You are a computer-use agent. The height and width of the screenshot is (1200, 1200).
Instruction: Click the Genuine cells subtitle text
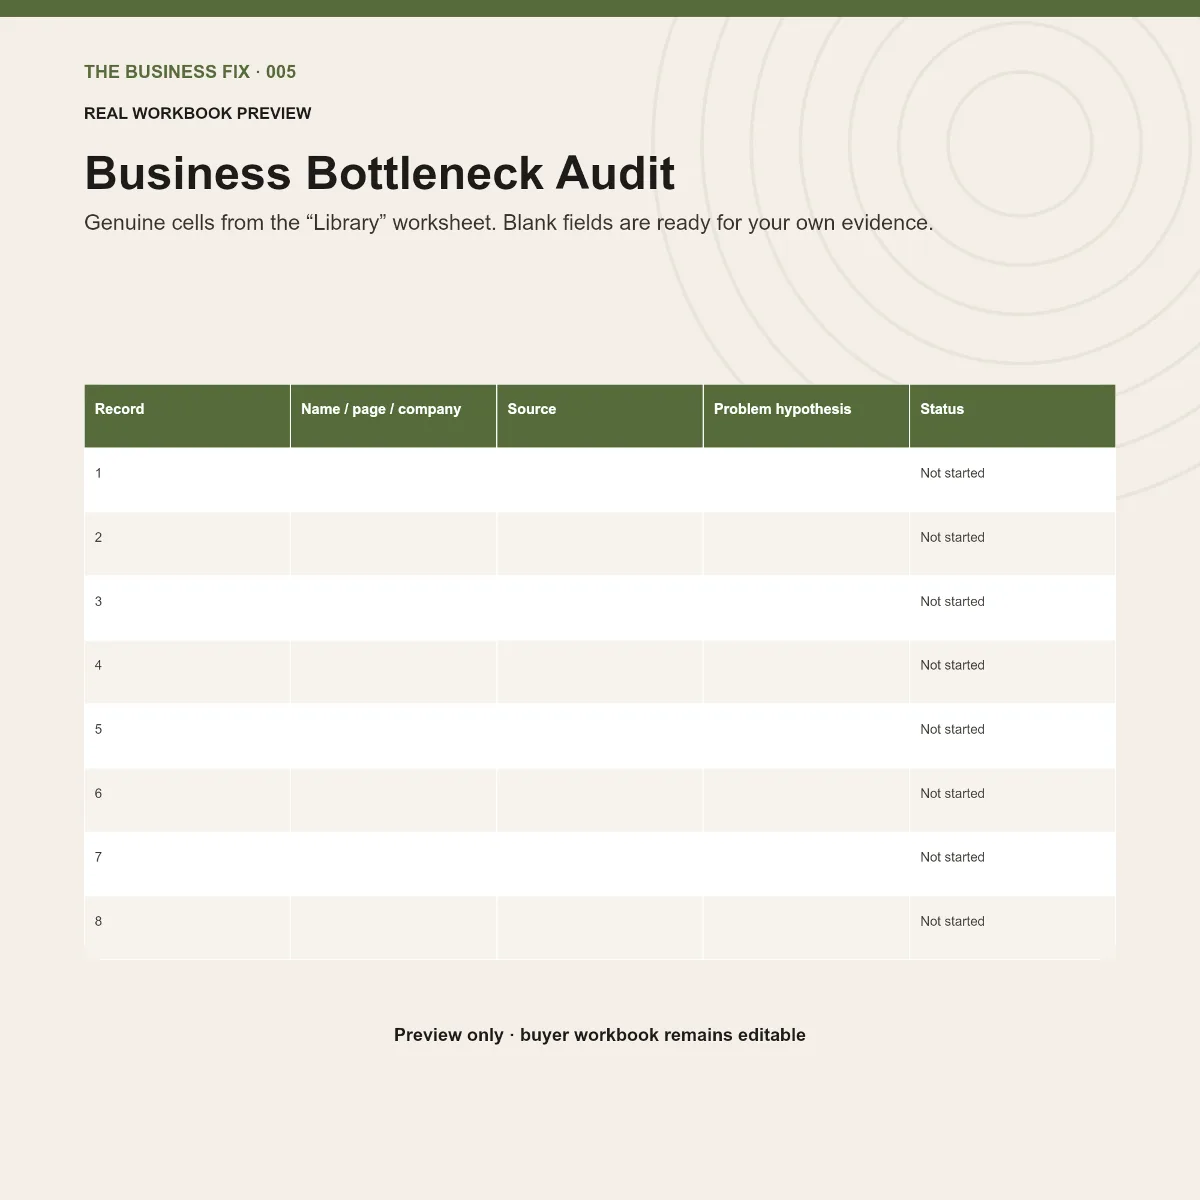click(x=509, y=223)
